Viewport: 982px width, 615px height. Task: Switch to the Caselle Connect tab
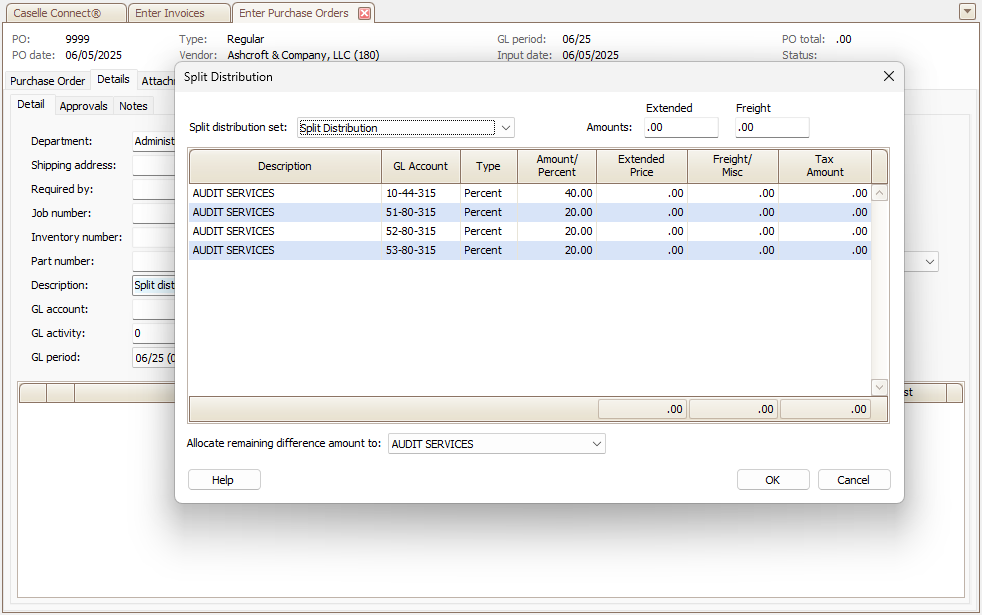point(64,13)
